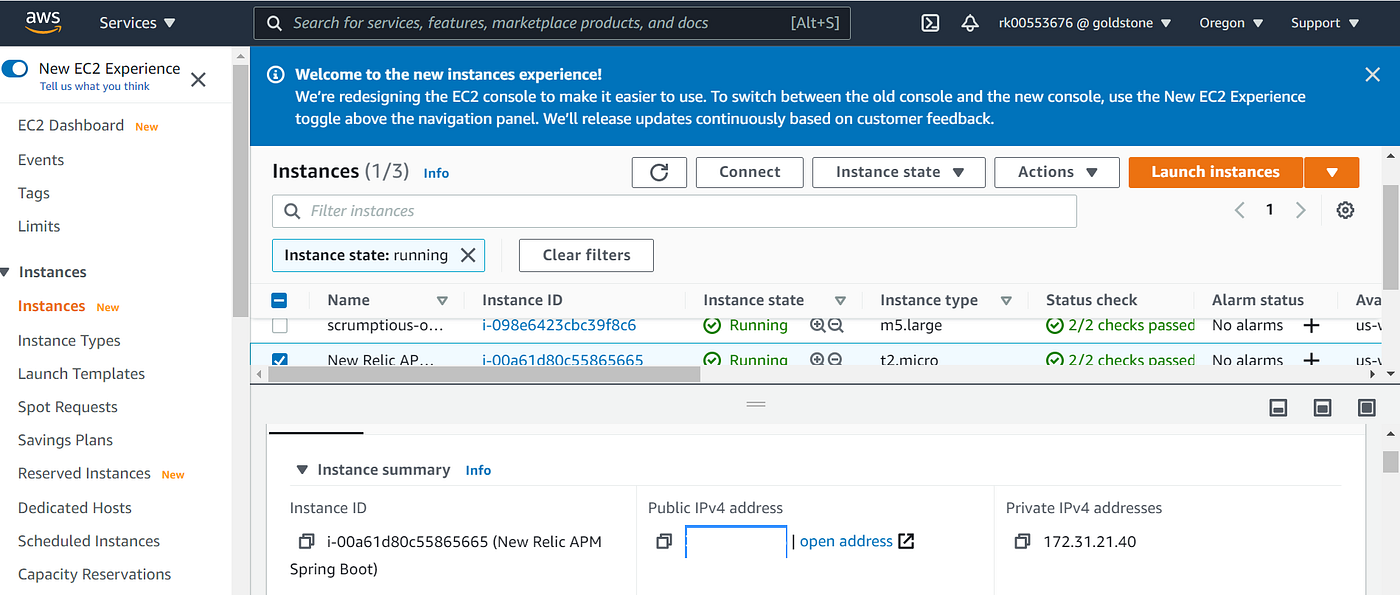Image resolution: width=1400 pixels, height=595 pixels.
Task: Uncheck the New Relic APM instance checkbox
Action: point(280,359)
